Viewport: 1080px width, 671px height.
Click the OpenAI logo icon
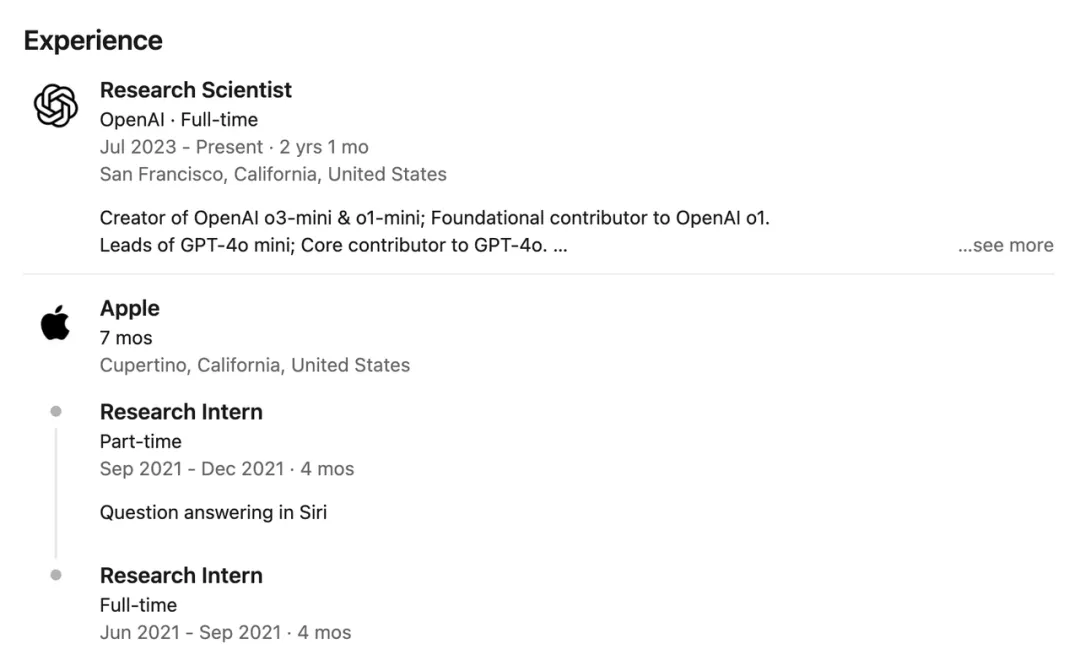point(56,105)
